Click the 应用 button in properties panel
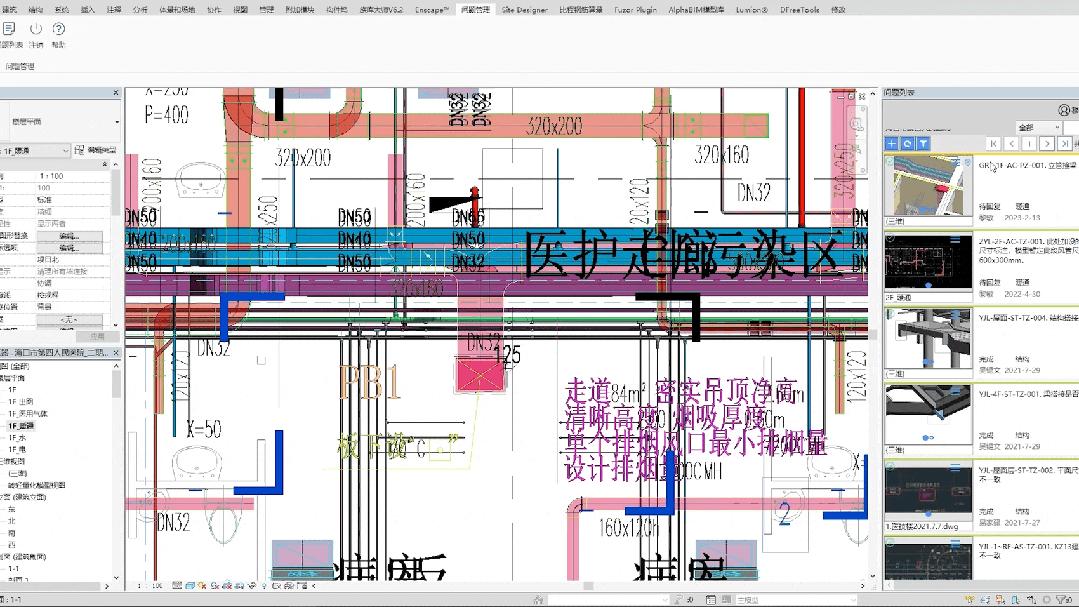 [96, 337]
